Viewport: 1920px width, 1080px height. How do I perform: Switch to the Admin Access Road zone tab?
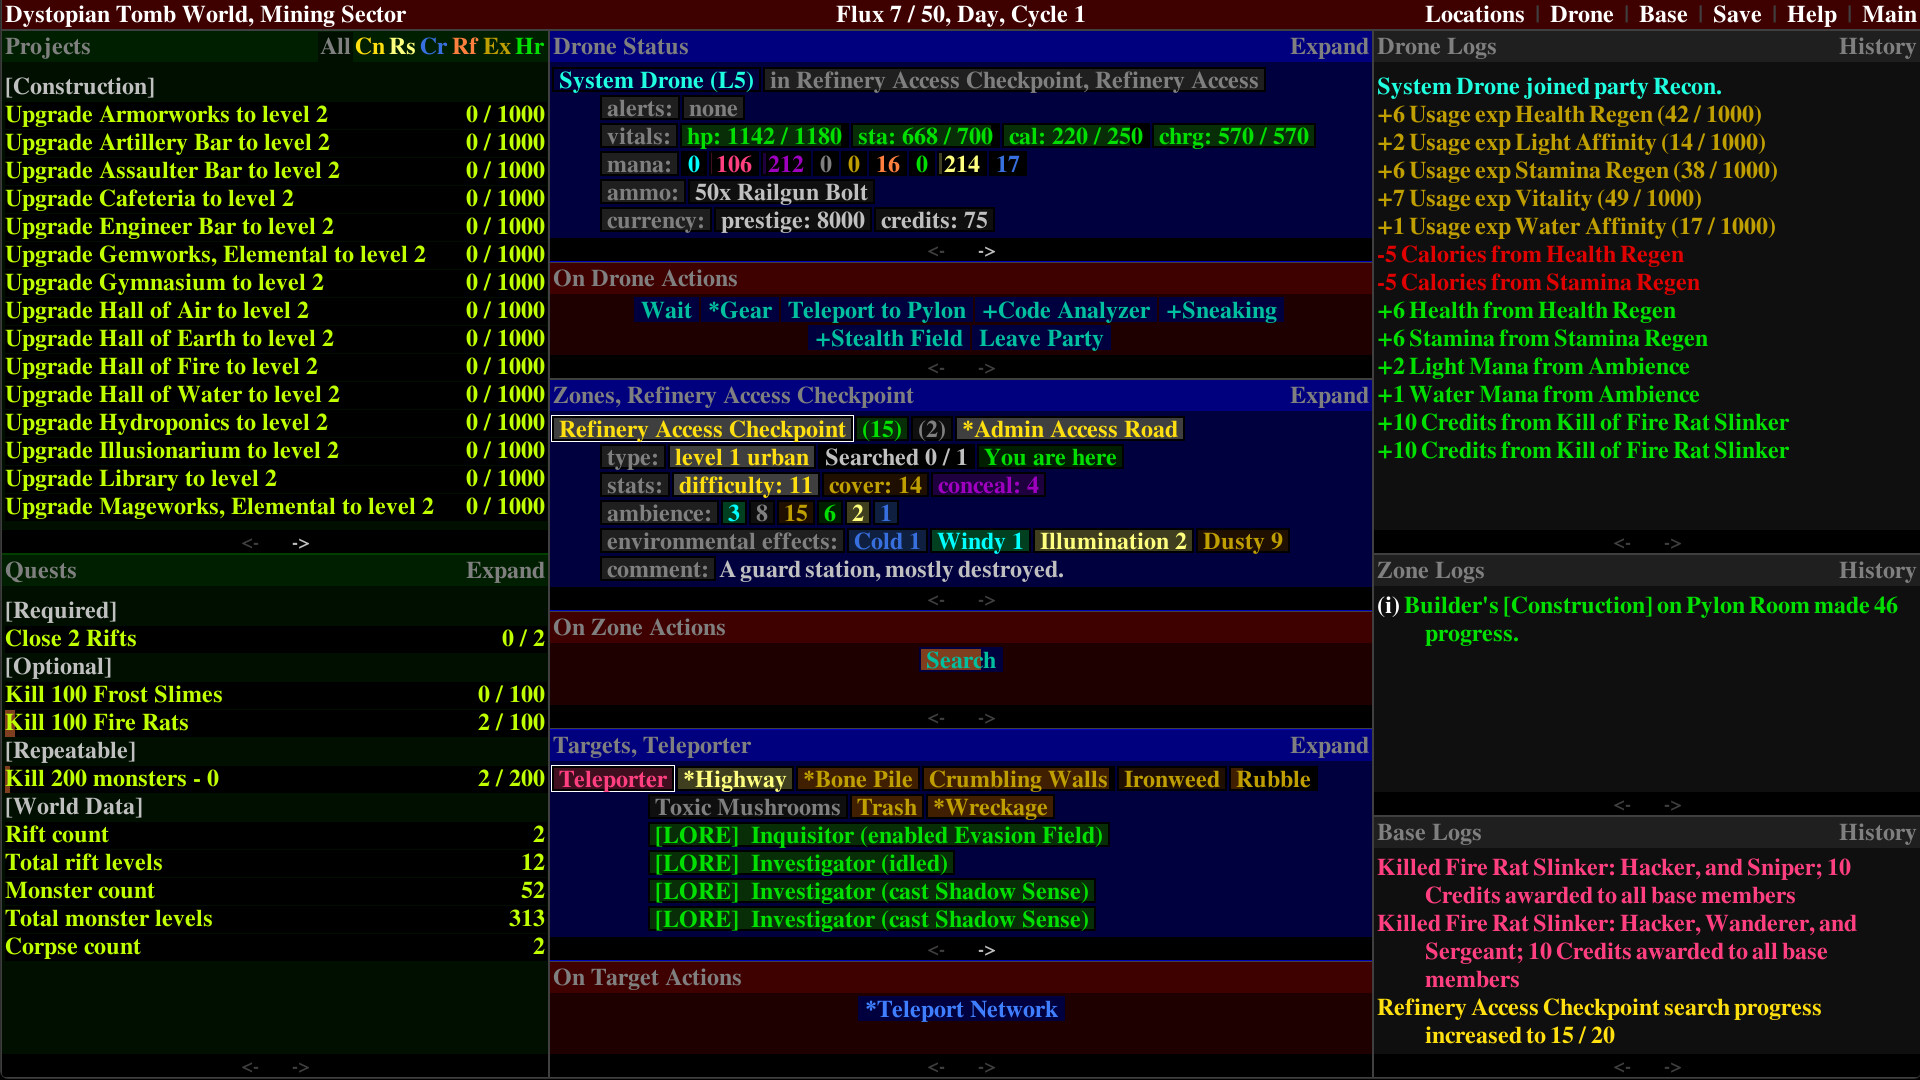[x=1069, y=429]
